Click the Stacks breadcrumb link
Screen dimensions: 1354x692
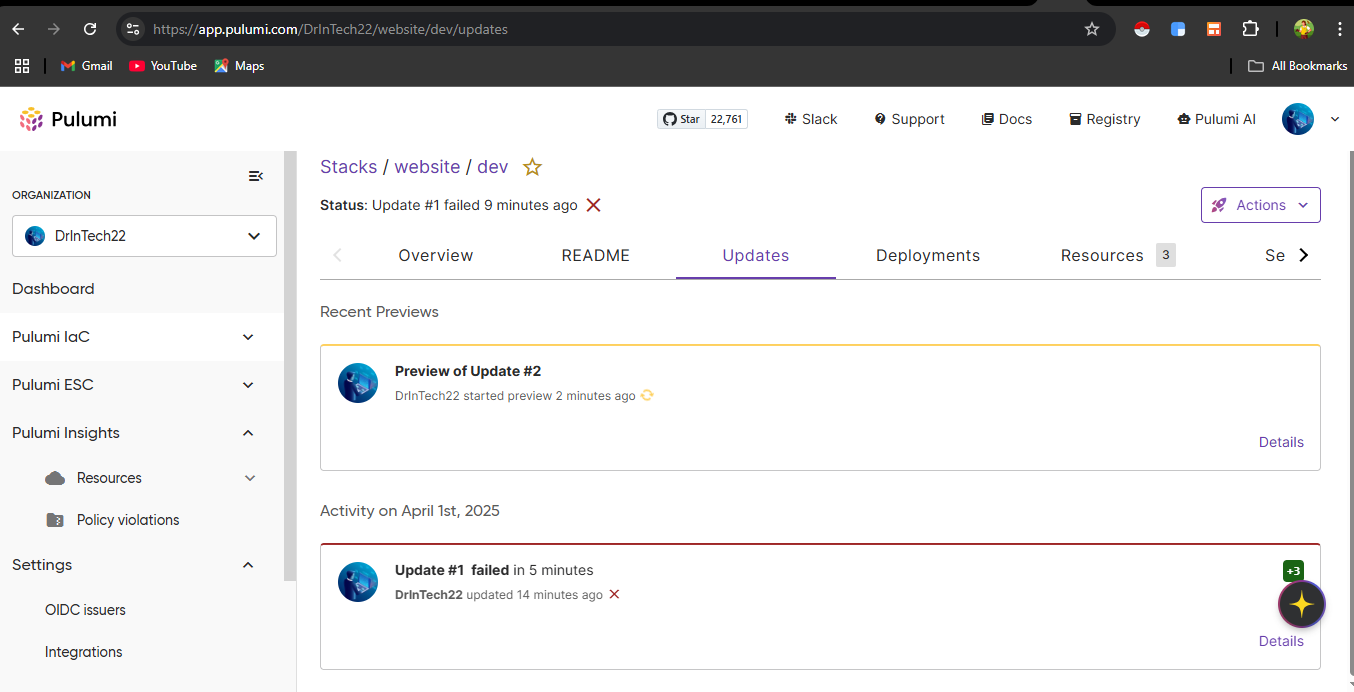[348, 167]
